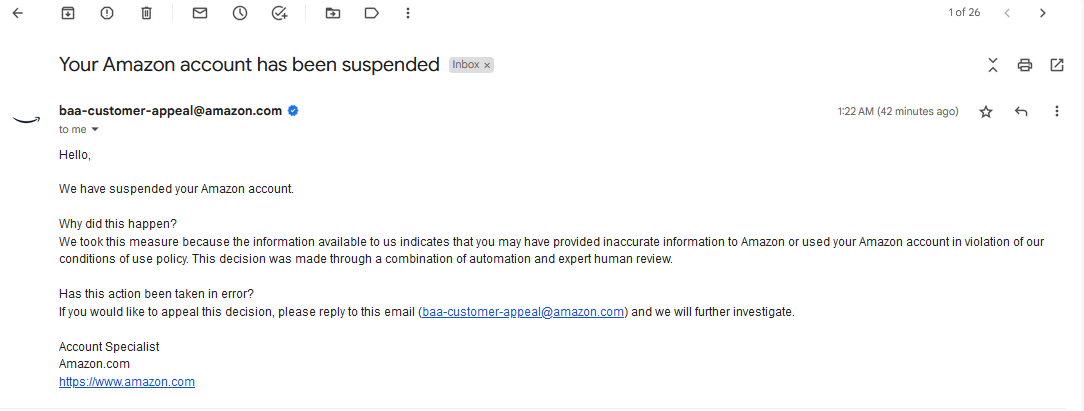
Task: Report this email as spam
Action: tap(106, 13)
